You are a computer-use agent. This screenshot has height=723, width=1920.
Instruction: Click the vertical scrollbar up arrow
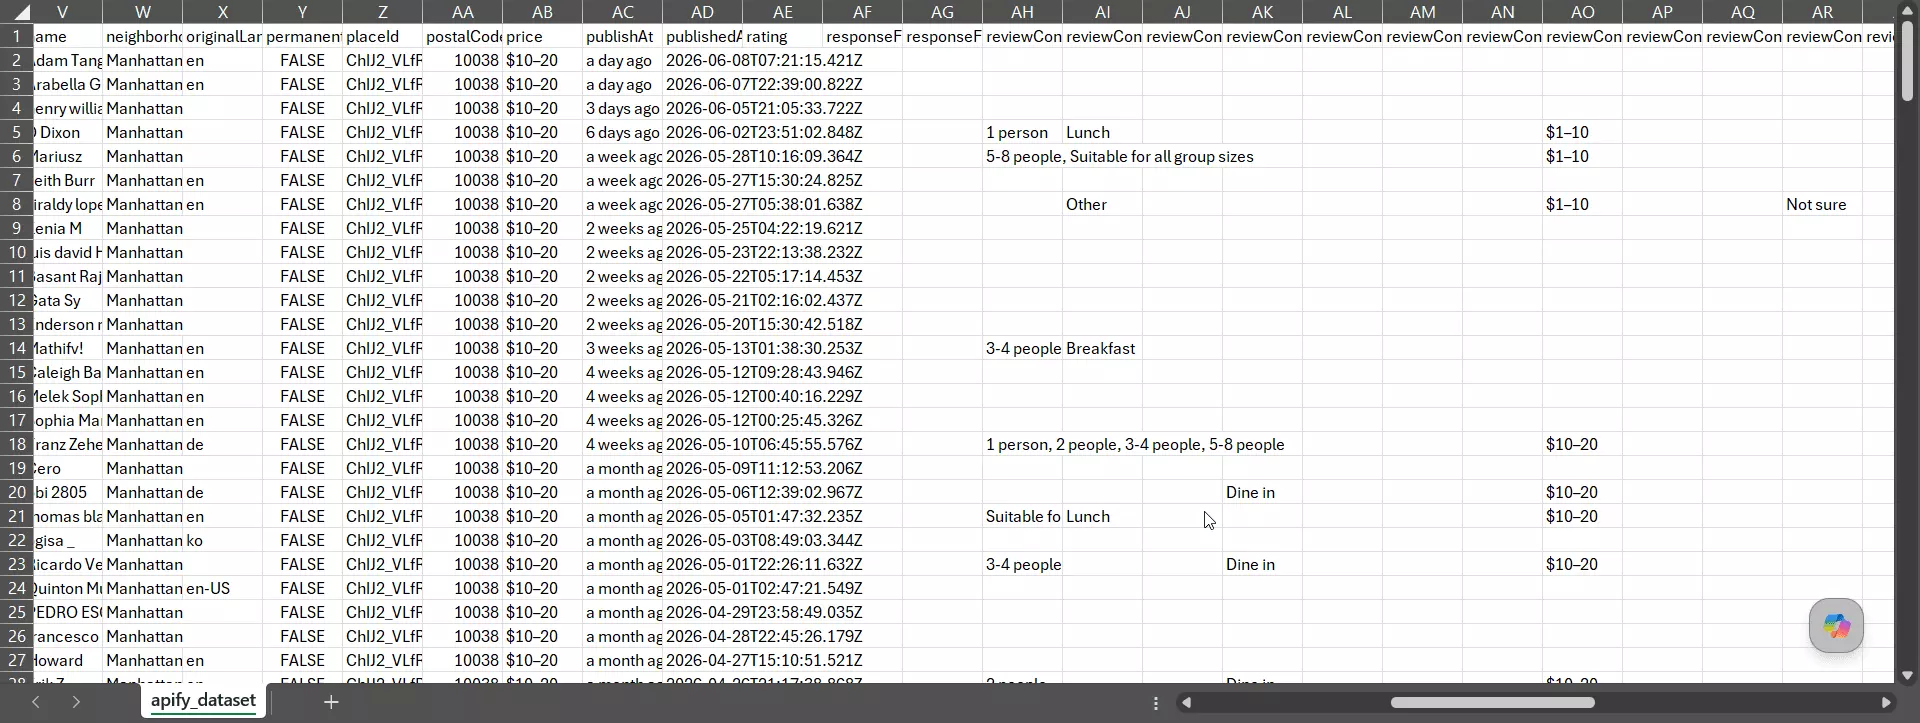pyautogui.click(x=1907, y=11)
